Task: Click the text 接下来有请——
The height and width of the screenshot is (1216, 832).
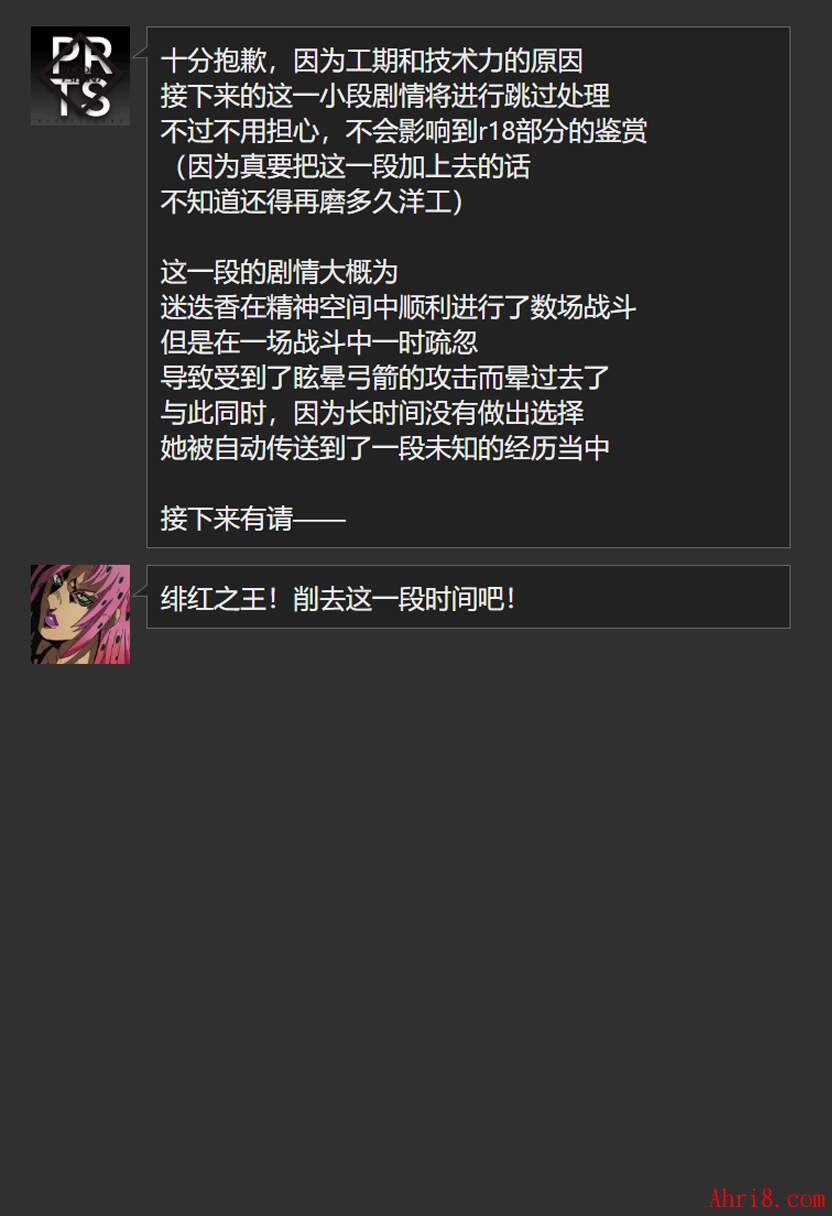Action: (x=253, y=518)
